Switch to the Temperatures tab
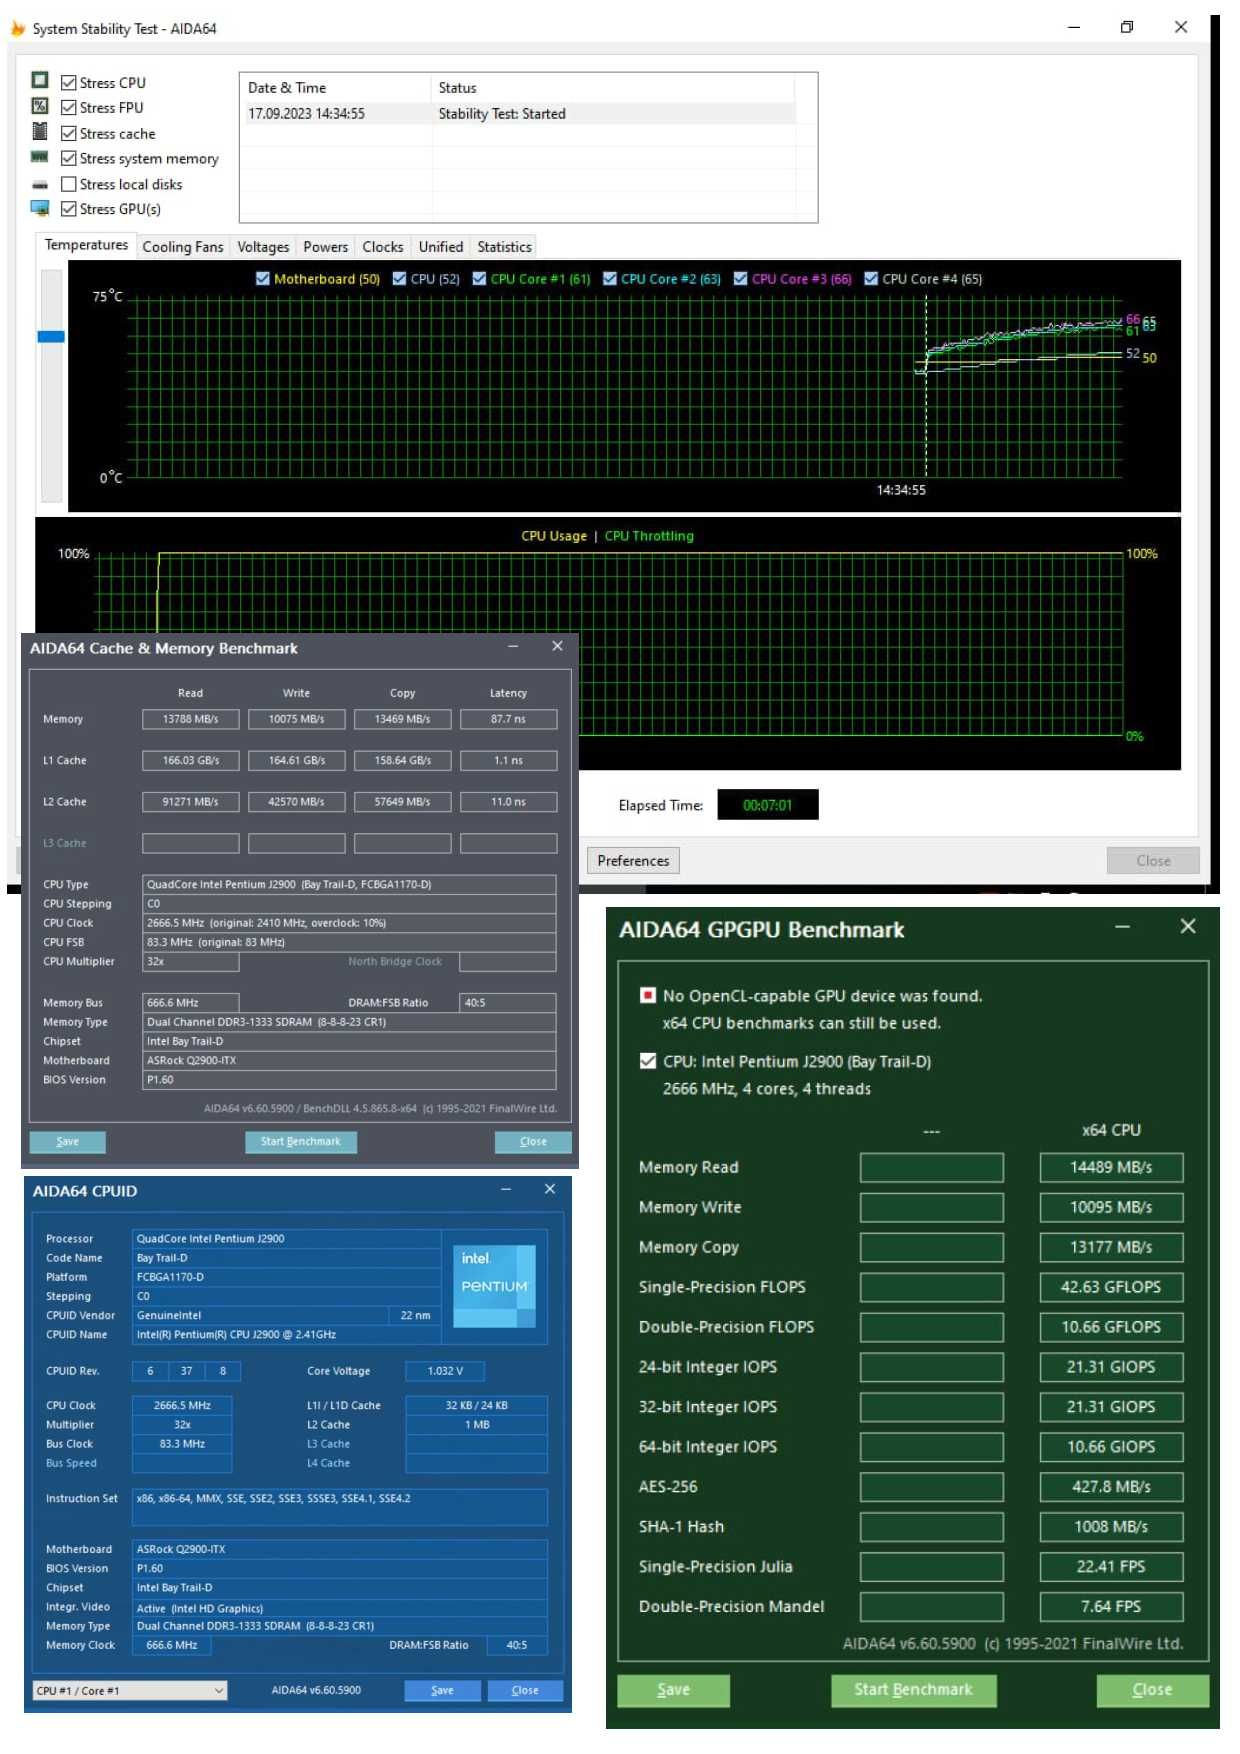 pos(86,245)
